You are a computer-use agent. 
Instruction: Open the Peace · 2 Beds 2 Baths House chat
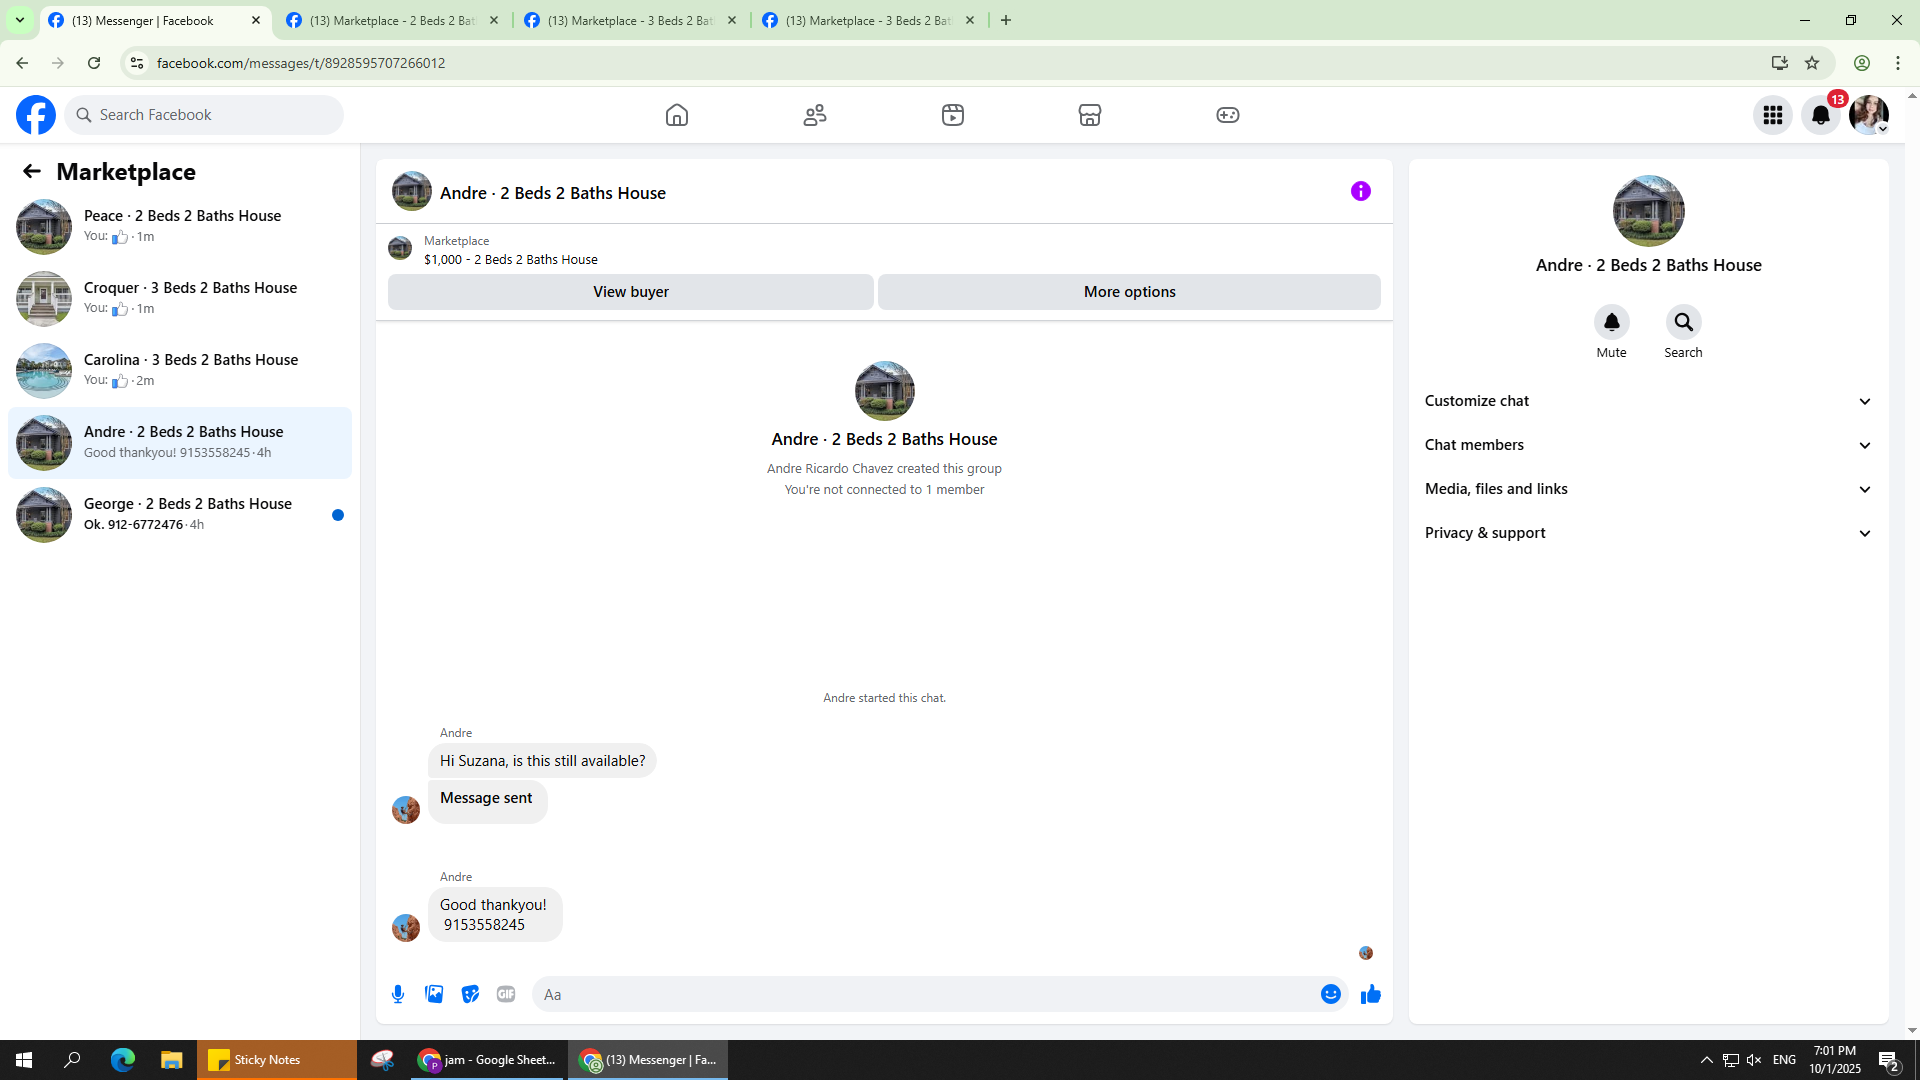click(x=180, y=227)
